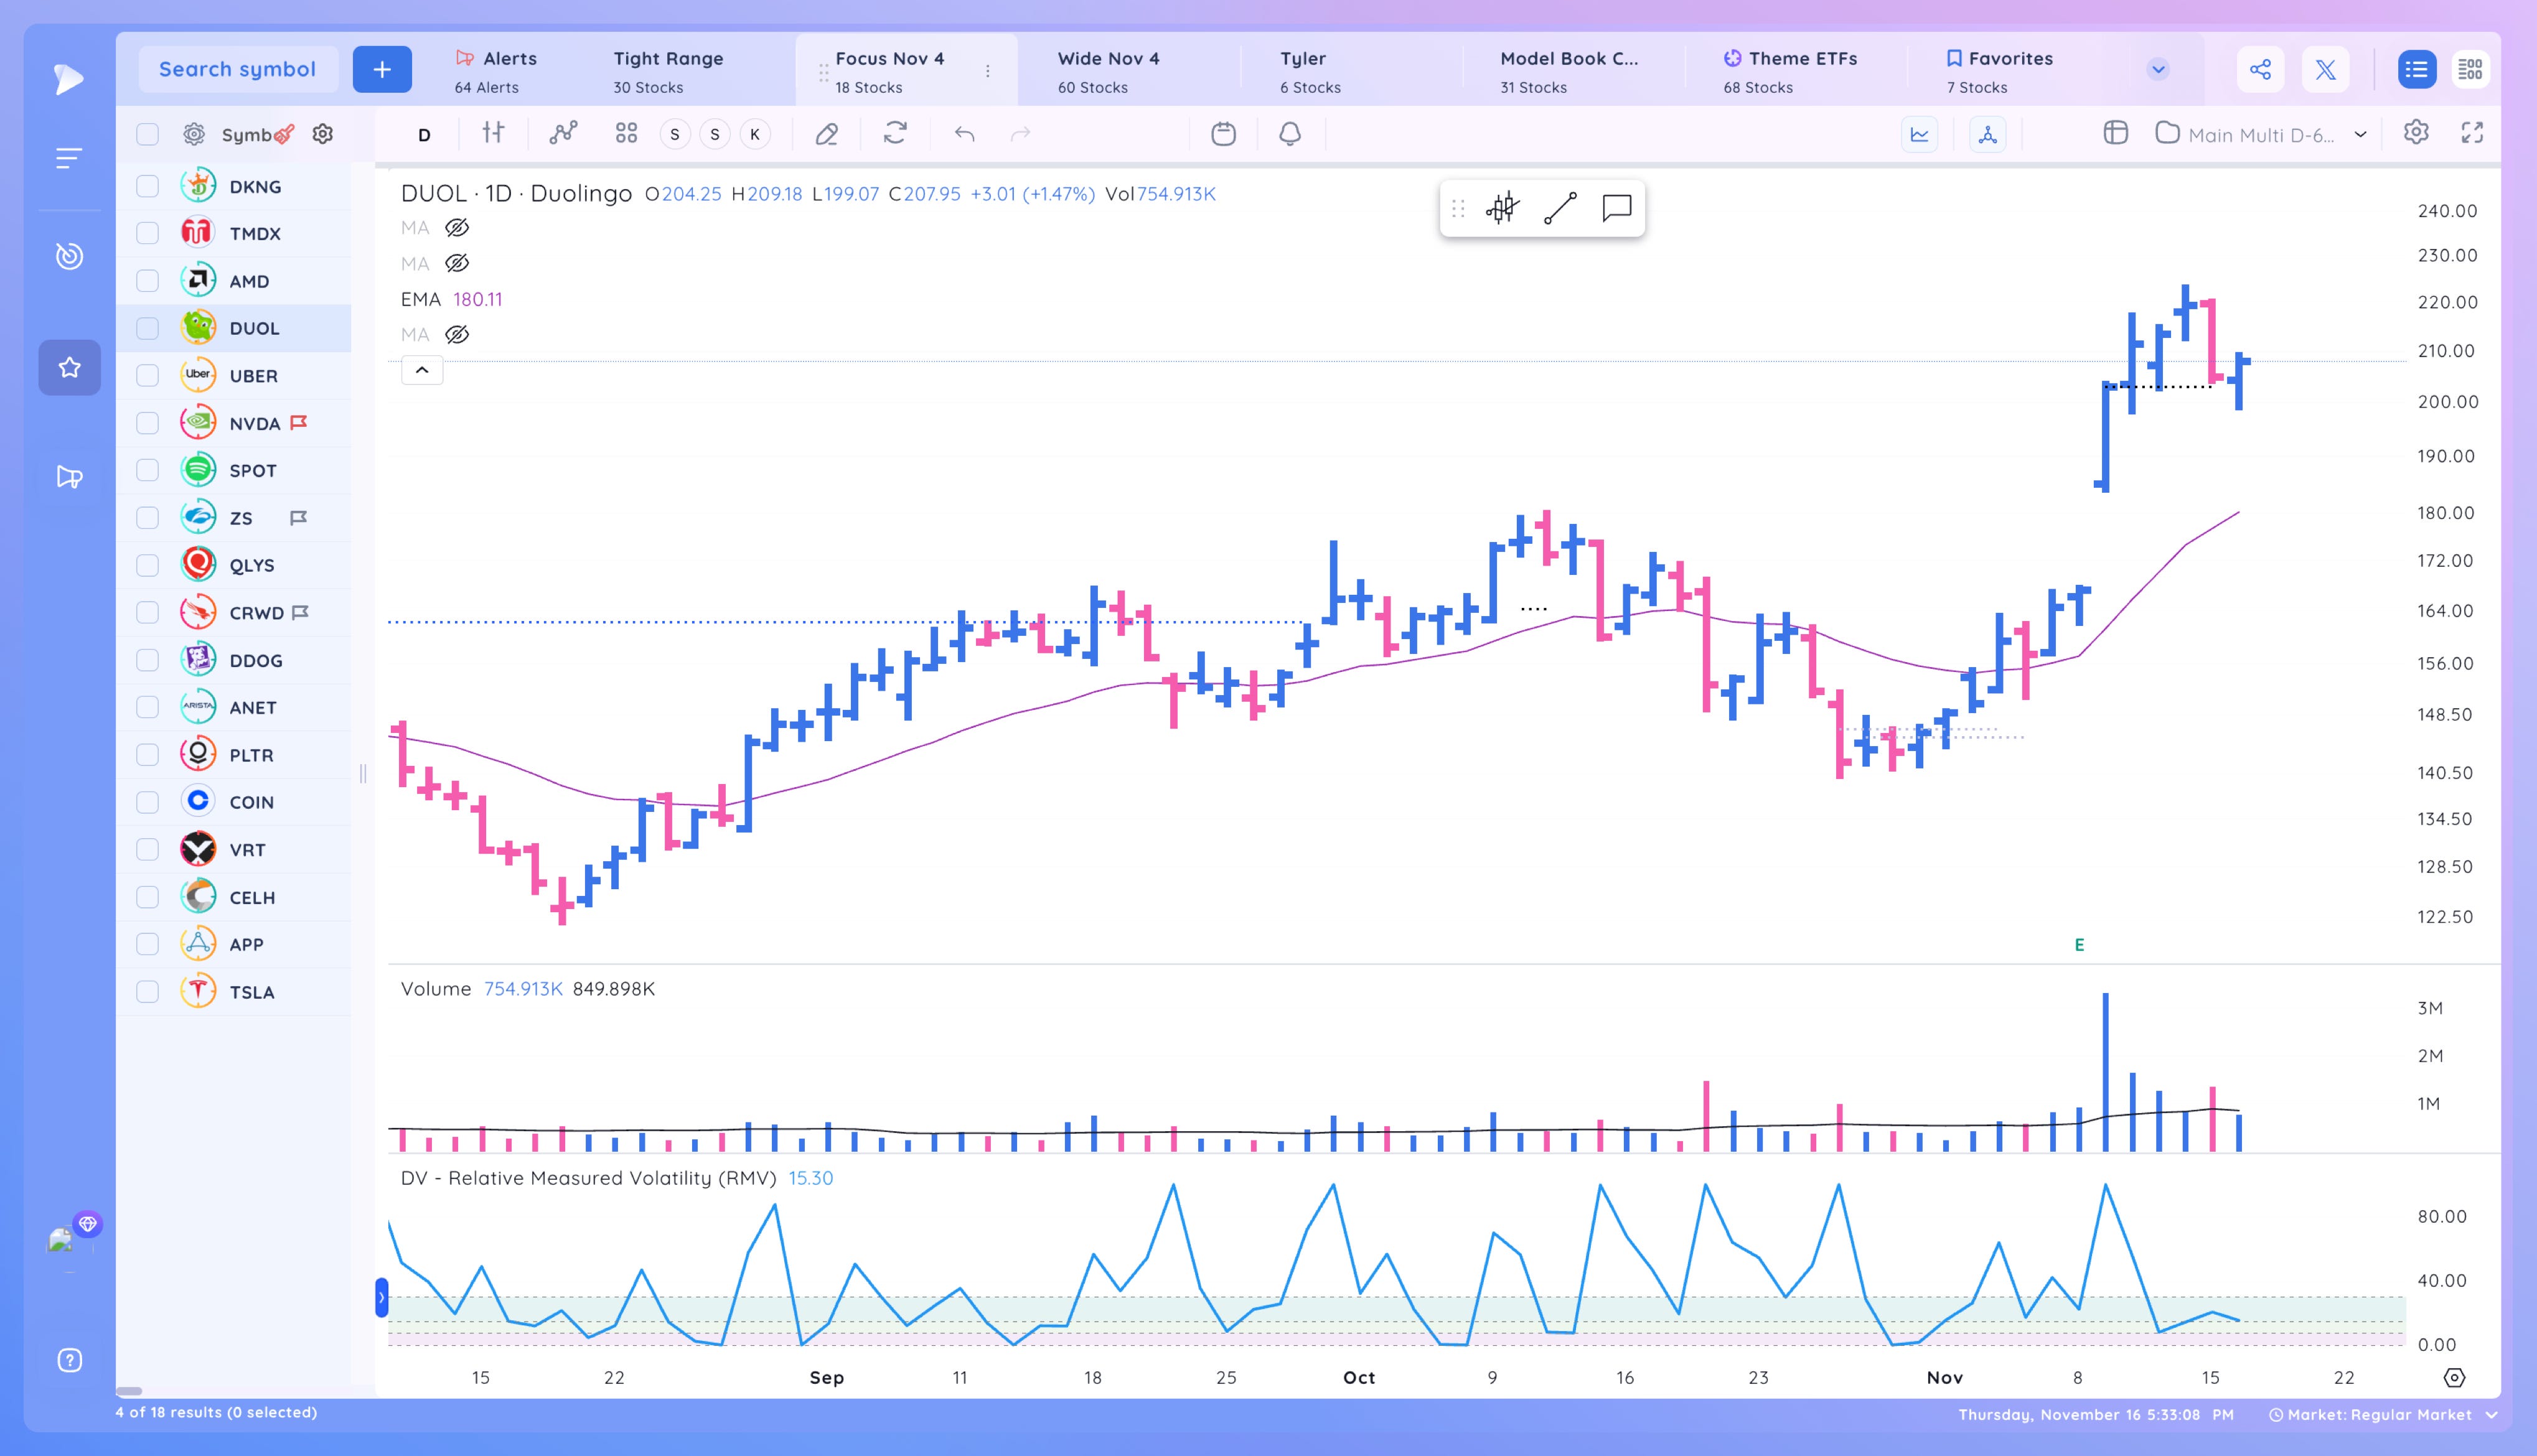The height and width of the screenshot is (1456, 2537).
Task: Open the Alerts tab
Action: pyautogui.click(x=496, y=71)
